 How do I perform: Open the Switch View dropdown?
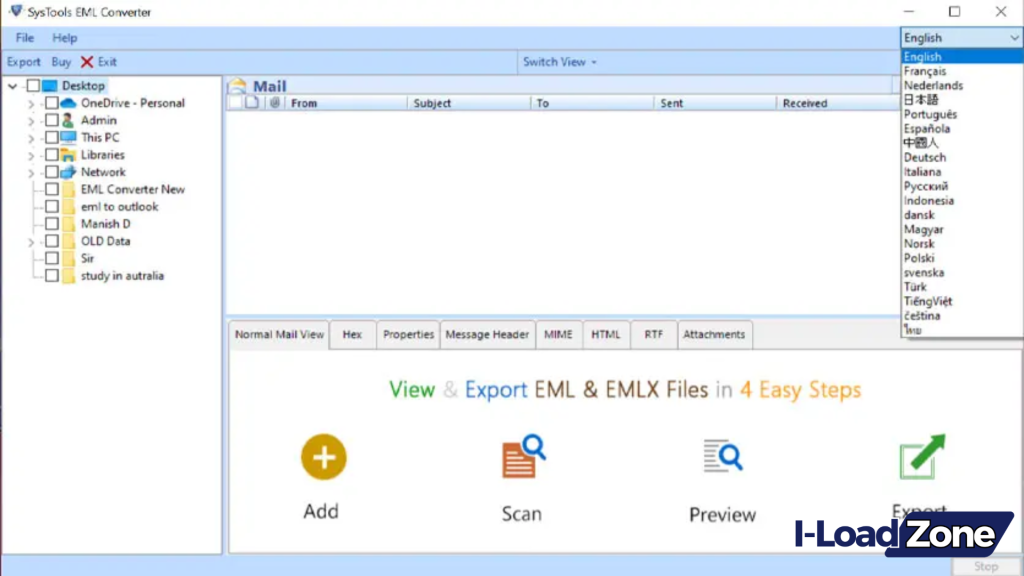tap(560, 62)
